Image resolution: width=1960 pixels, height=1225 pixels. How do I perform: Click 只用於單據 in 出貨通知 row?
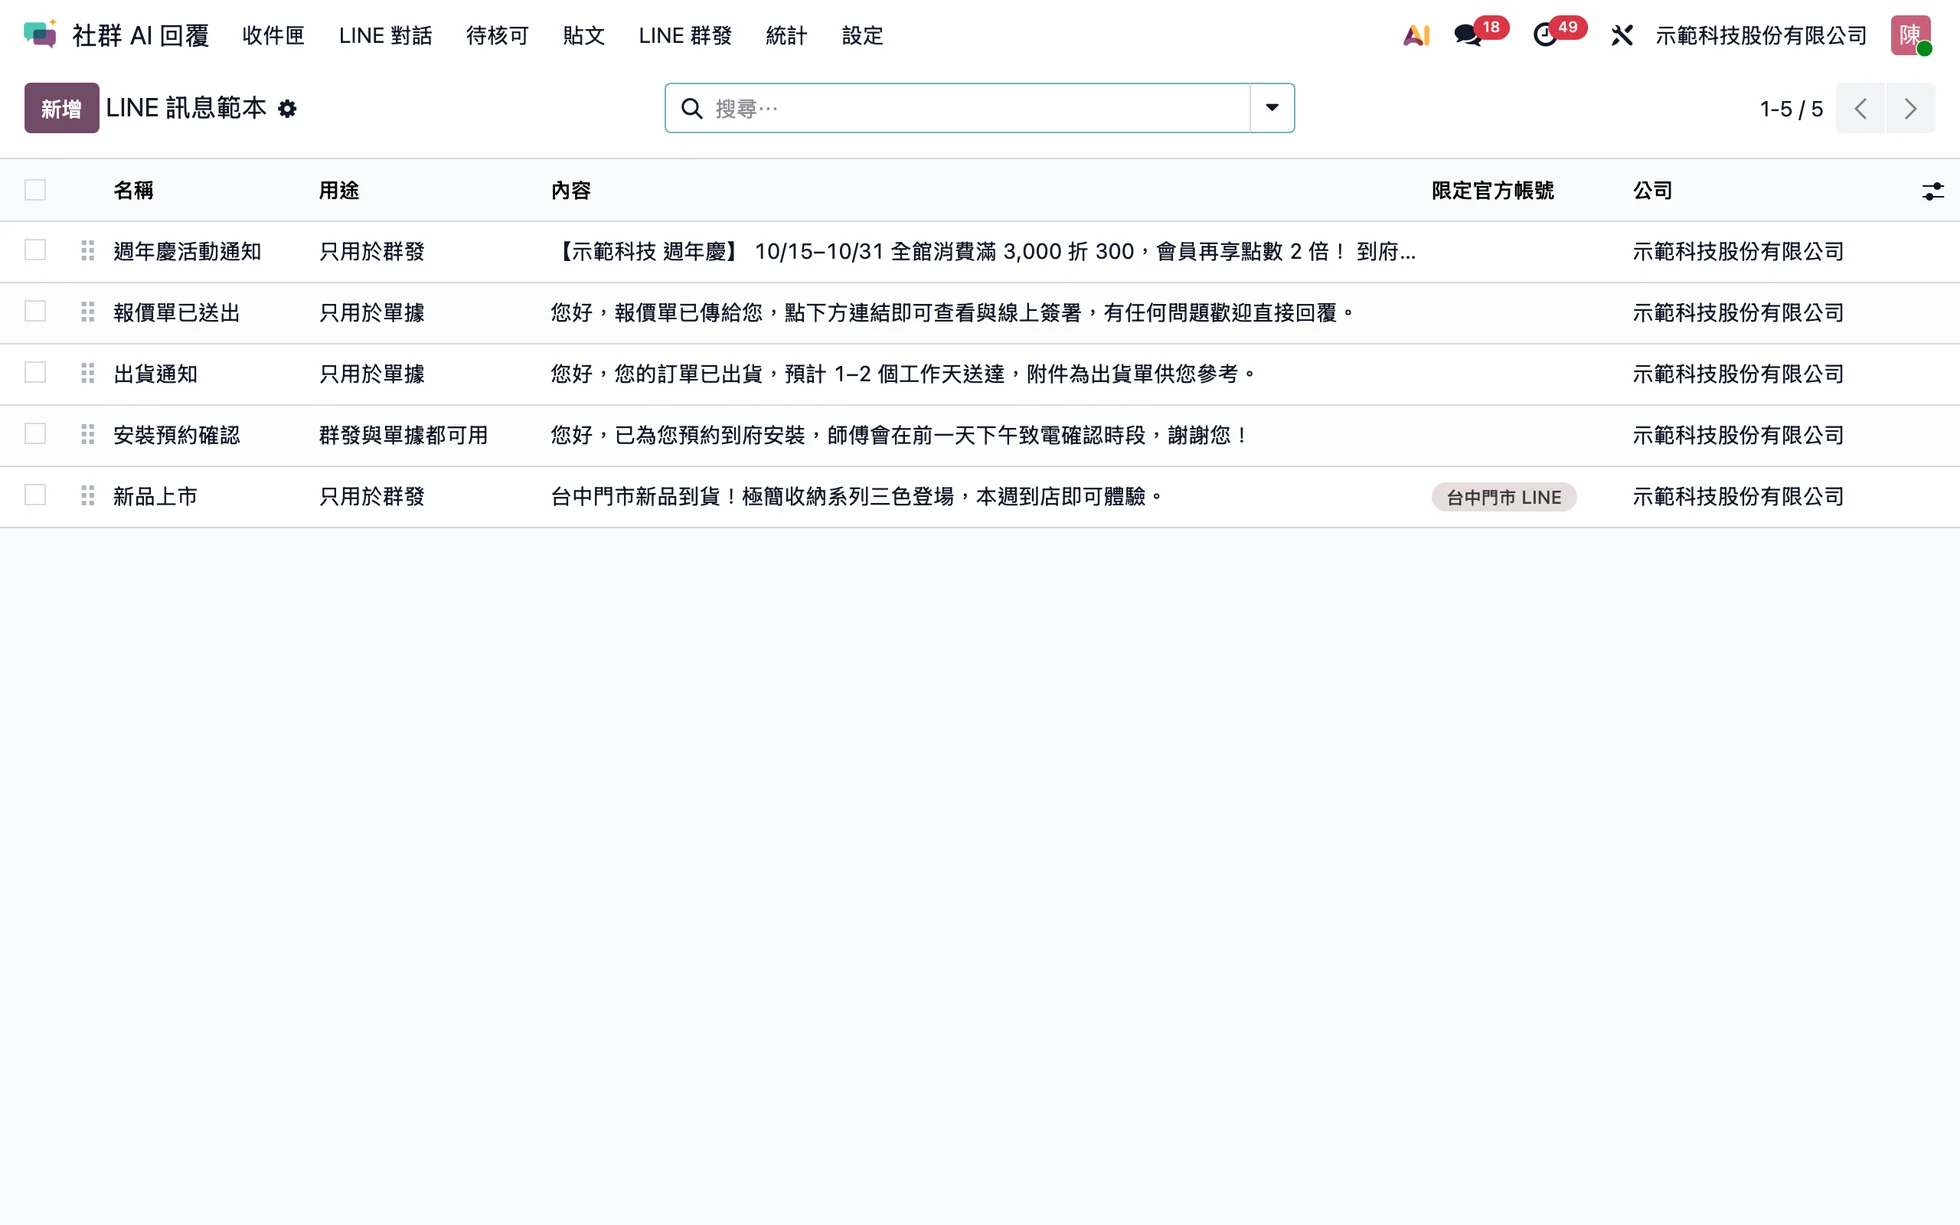coord(371,374)
